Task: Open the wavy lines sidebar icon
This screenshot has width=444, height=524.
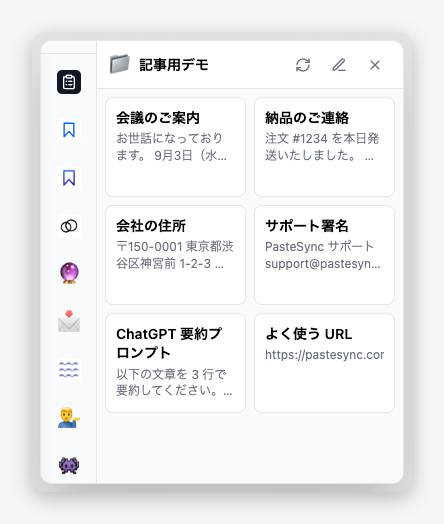Action: coord(69,370)
